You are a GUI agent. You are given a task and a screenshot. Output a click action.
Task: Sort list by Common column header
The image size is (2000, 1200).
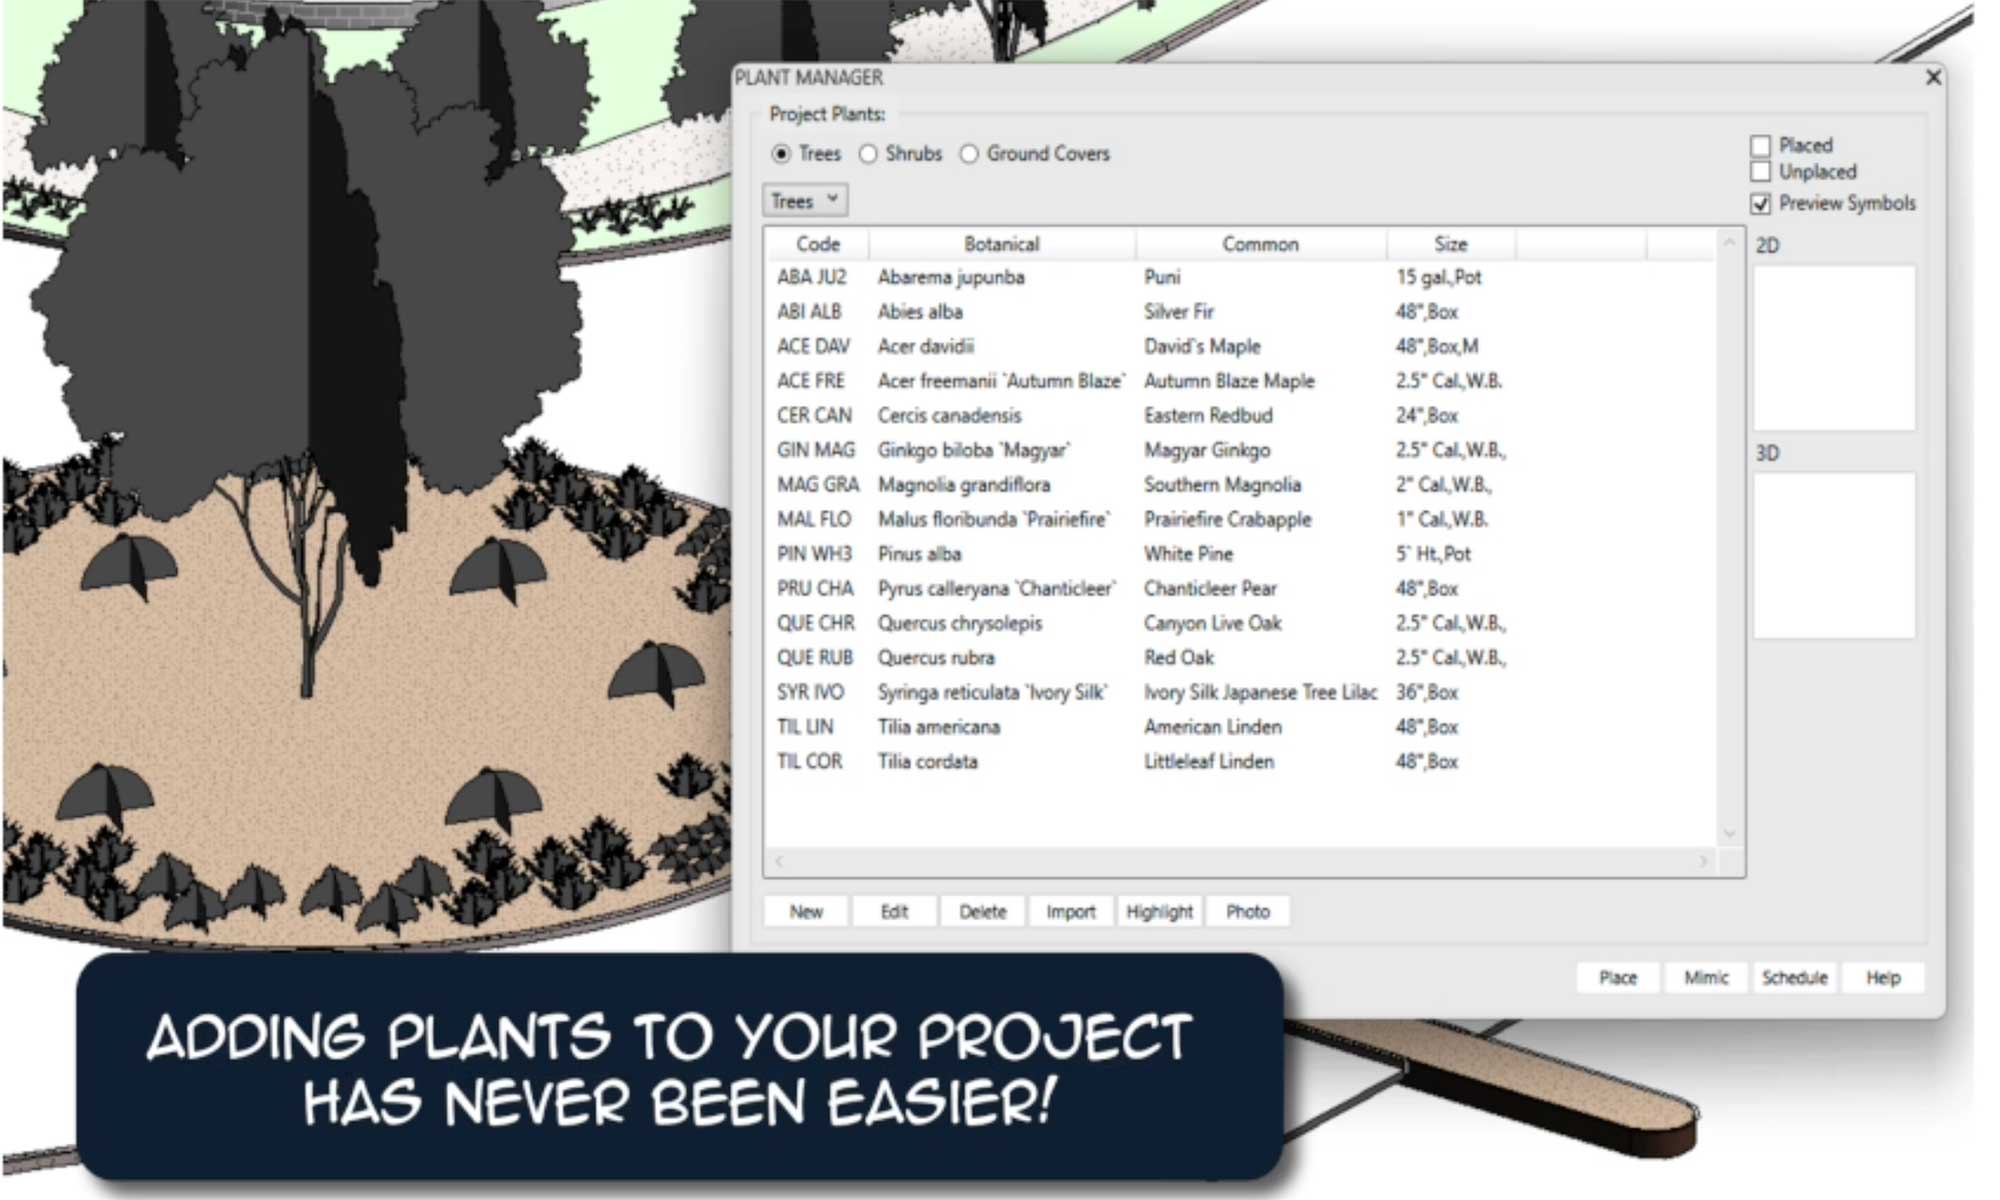pyautogui.click(x=1260, y=244)
